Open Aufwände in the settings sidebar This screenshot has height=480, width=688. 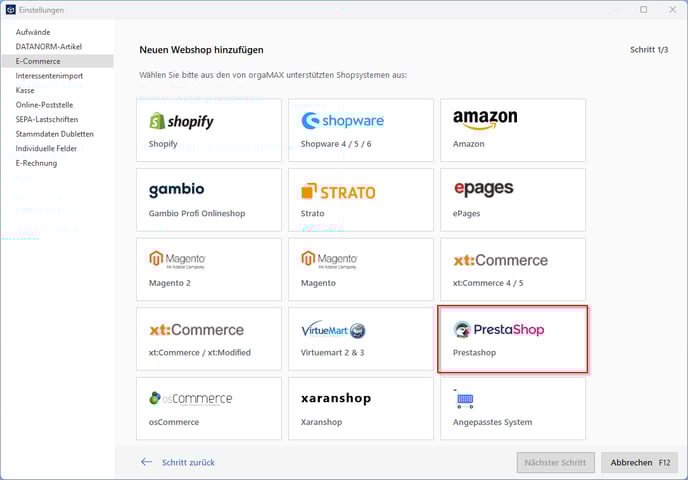[x=33, y=32]
